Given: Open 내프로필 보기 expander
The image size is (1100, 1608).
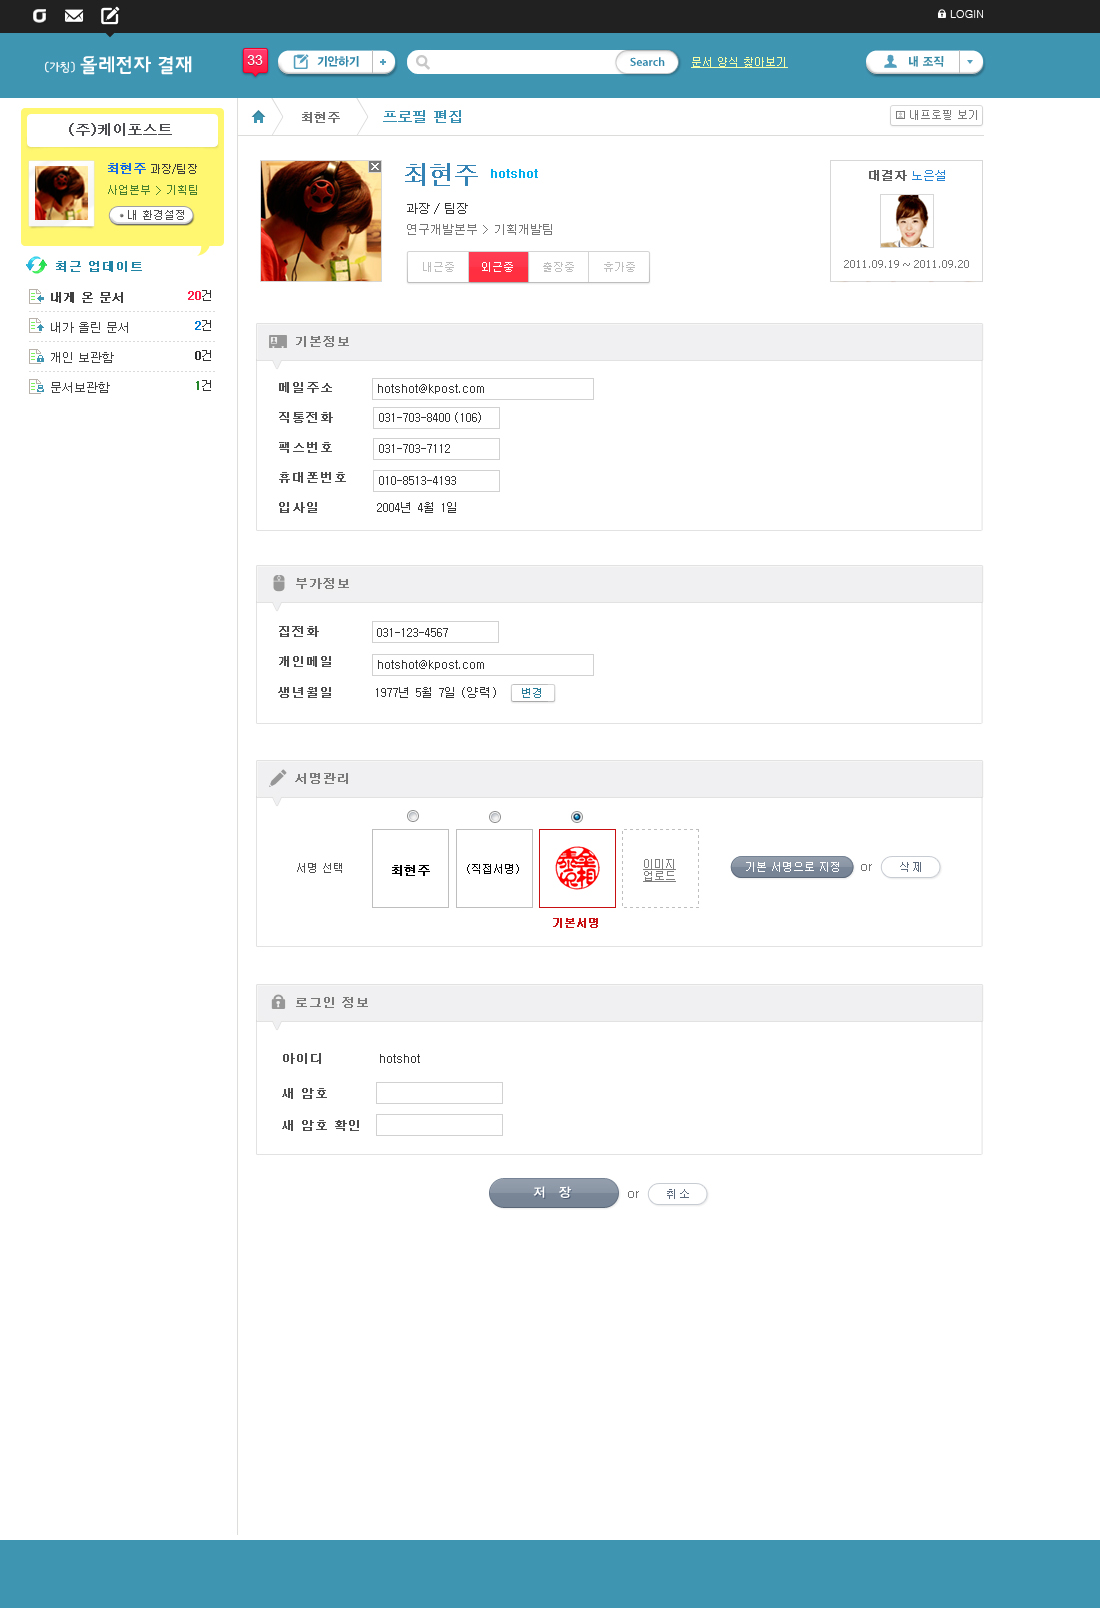Looking at the screenshot, I should click(x=936, y=115).
